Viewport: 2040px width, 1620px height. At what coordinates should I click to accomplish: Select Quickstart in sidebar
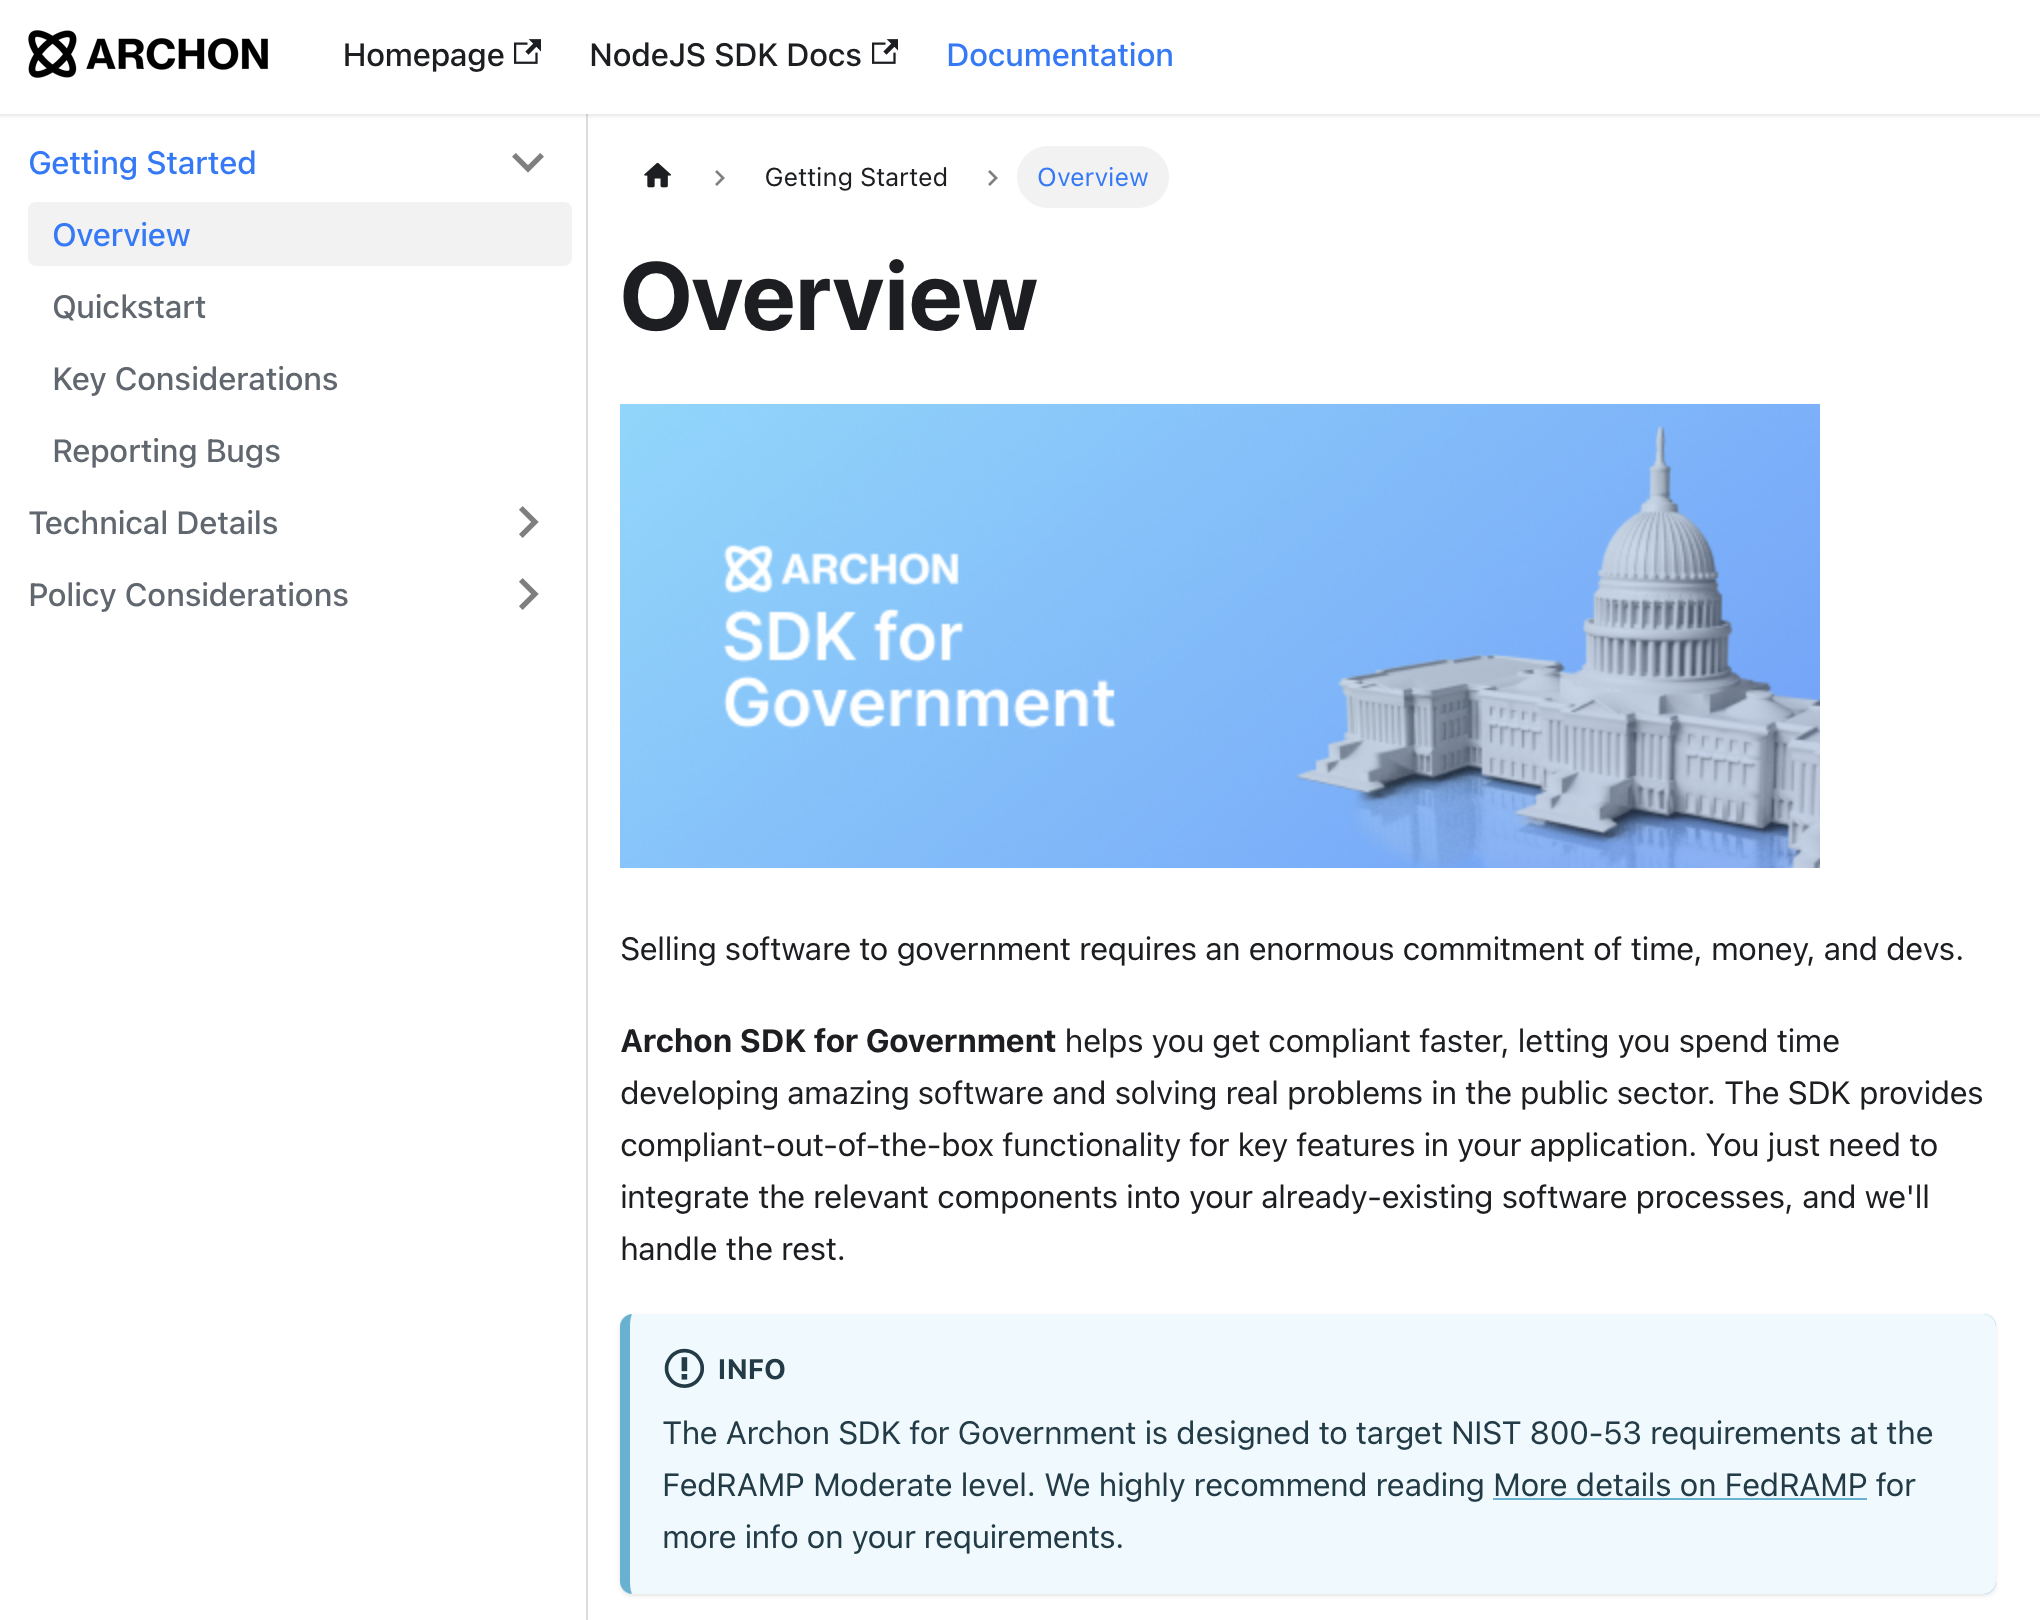129,307
